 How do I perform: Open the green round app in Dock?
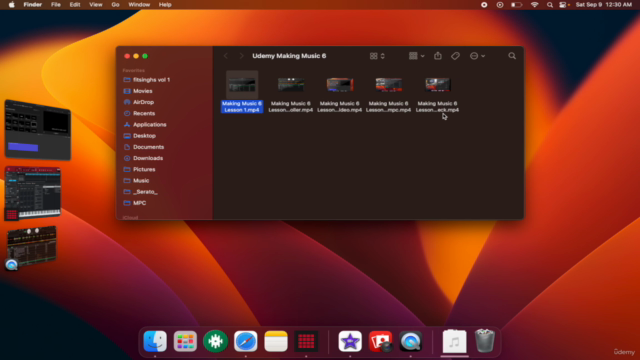click(216, 341)
